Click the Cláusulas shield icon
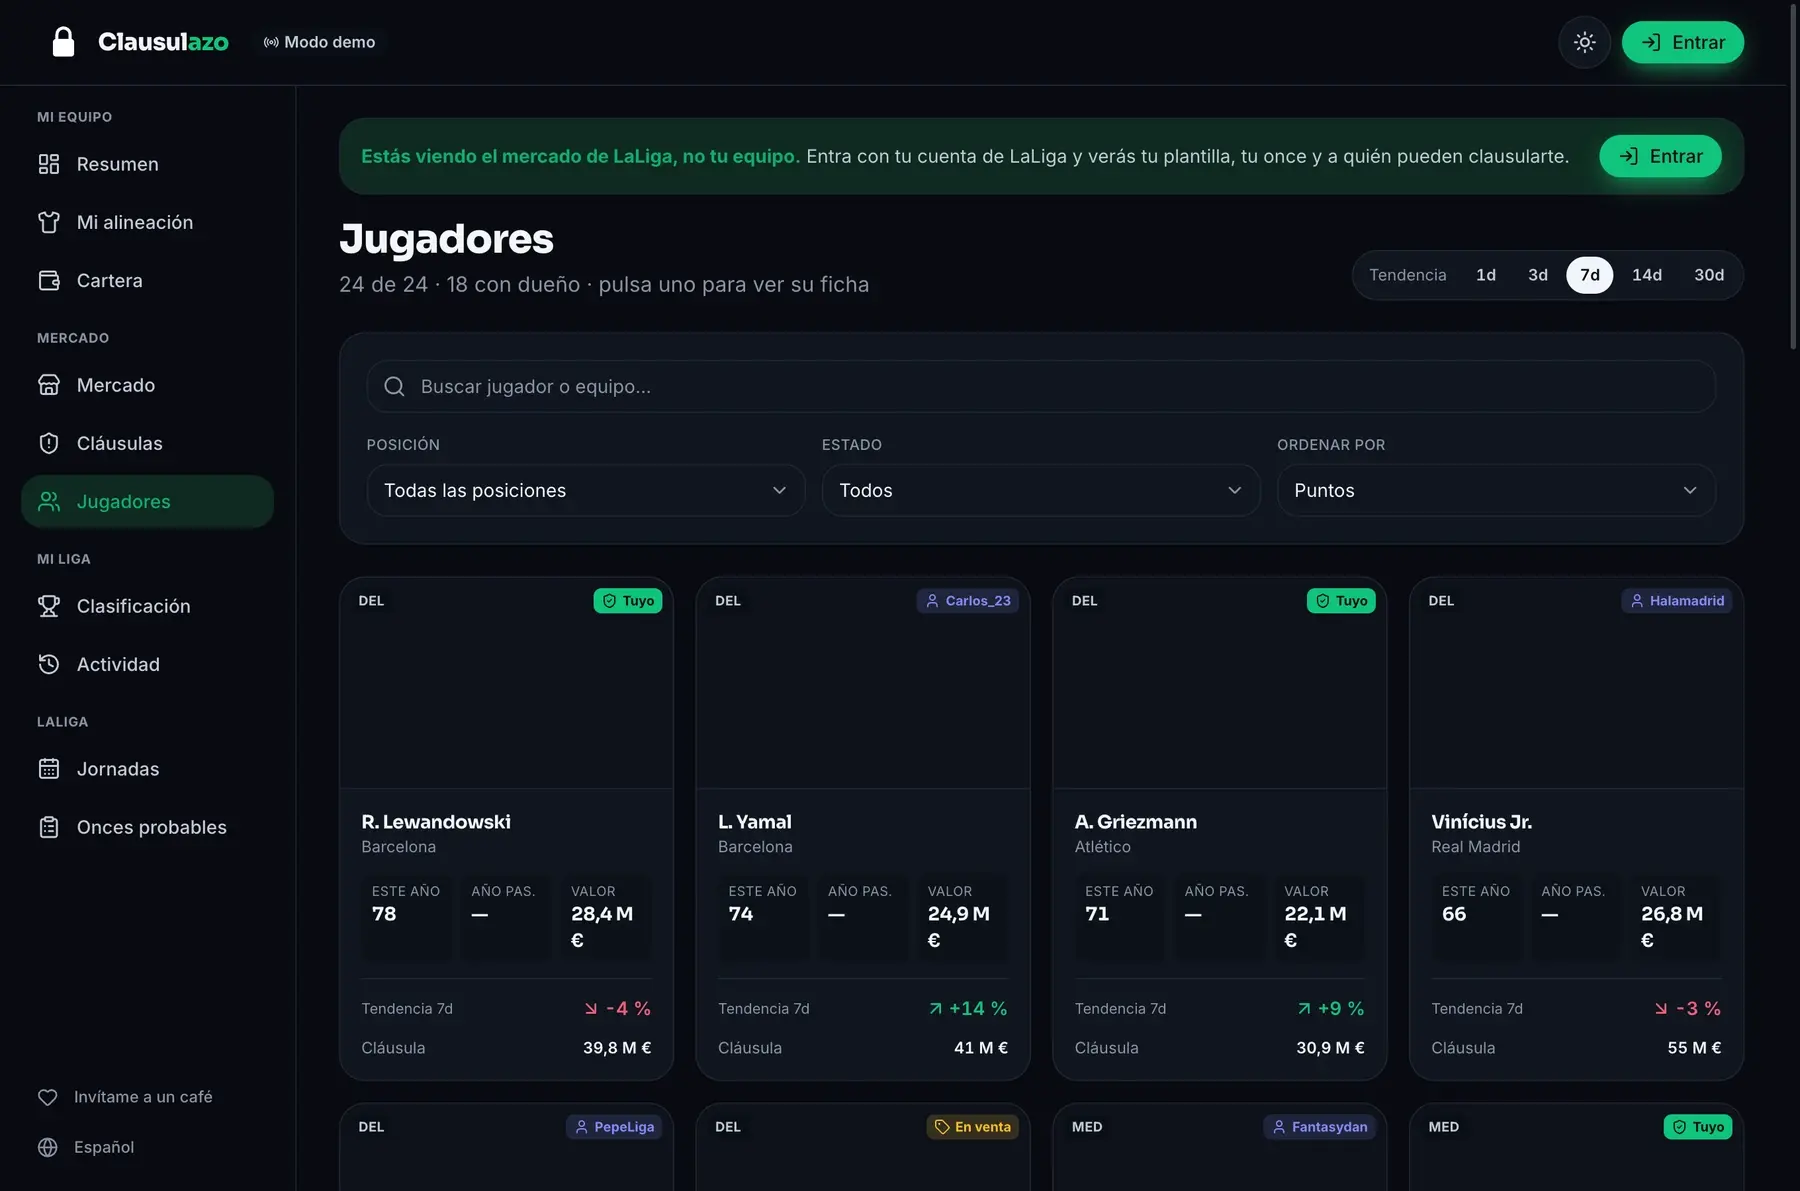Viewport: 1800px width, 1191px height. click(x=49, y=443)
